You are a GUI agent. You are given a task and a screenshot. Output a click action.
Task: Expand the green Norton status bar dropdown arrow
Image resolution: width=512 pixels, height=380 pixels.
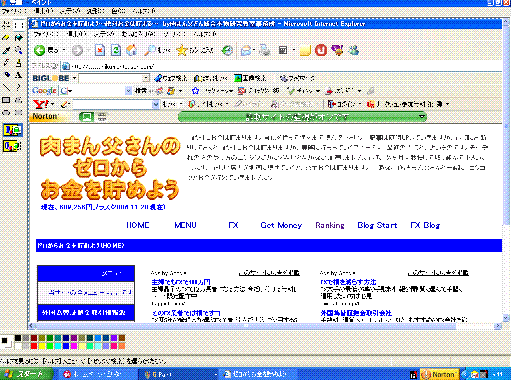422,117
